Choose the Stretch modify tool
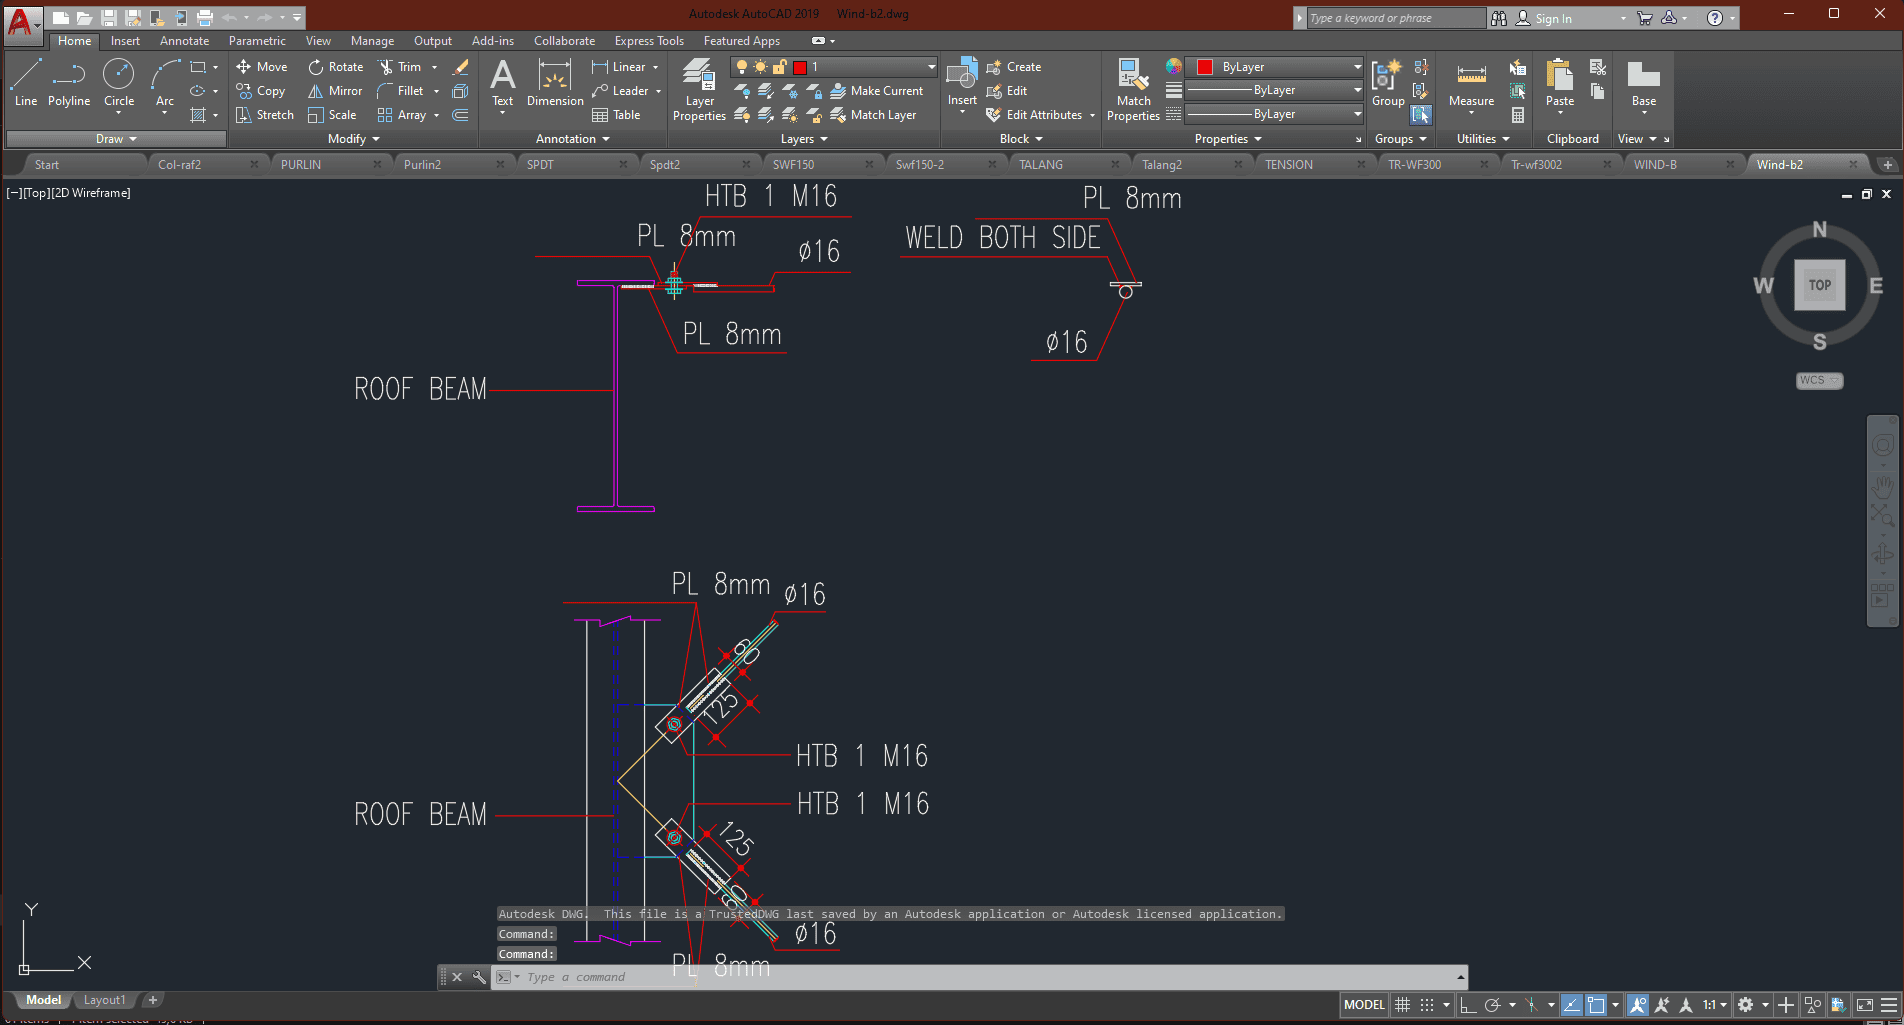Viewport: 1904px width, 1025px height. [265, 115]
